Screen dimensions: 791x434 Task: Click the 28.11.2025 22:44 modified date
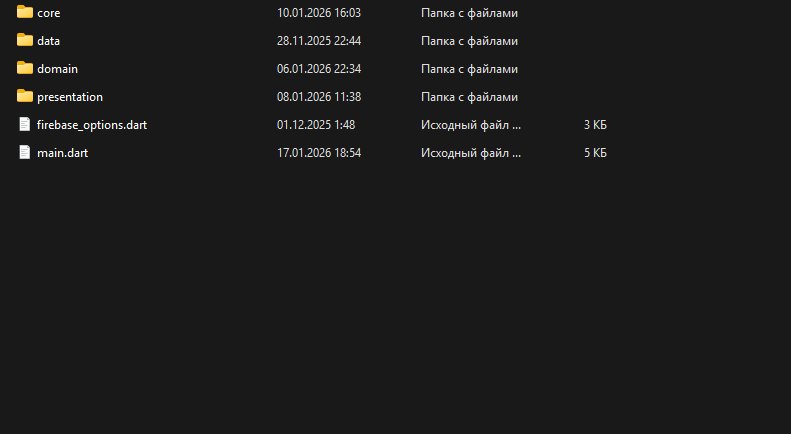[319, 41]
